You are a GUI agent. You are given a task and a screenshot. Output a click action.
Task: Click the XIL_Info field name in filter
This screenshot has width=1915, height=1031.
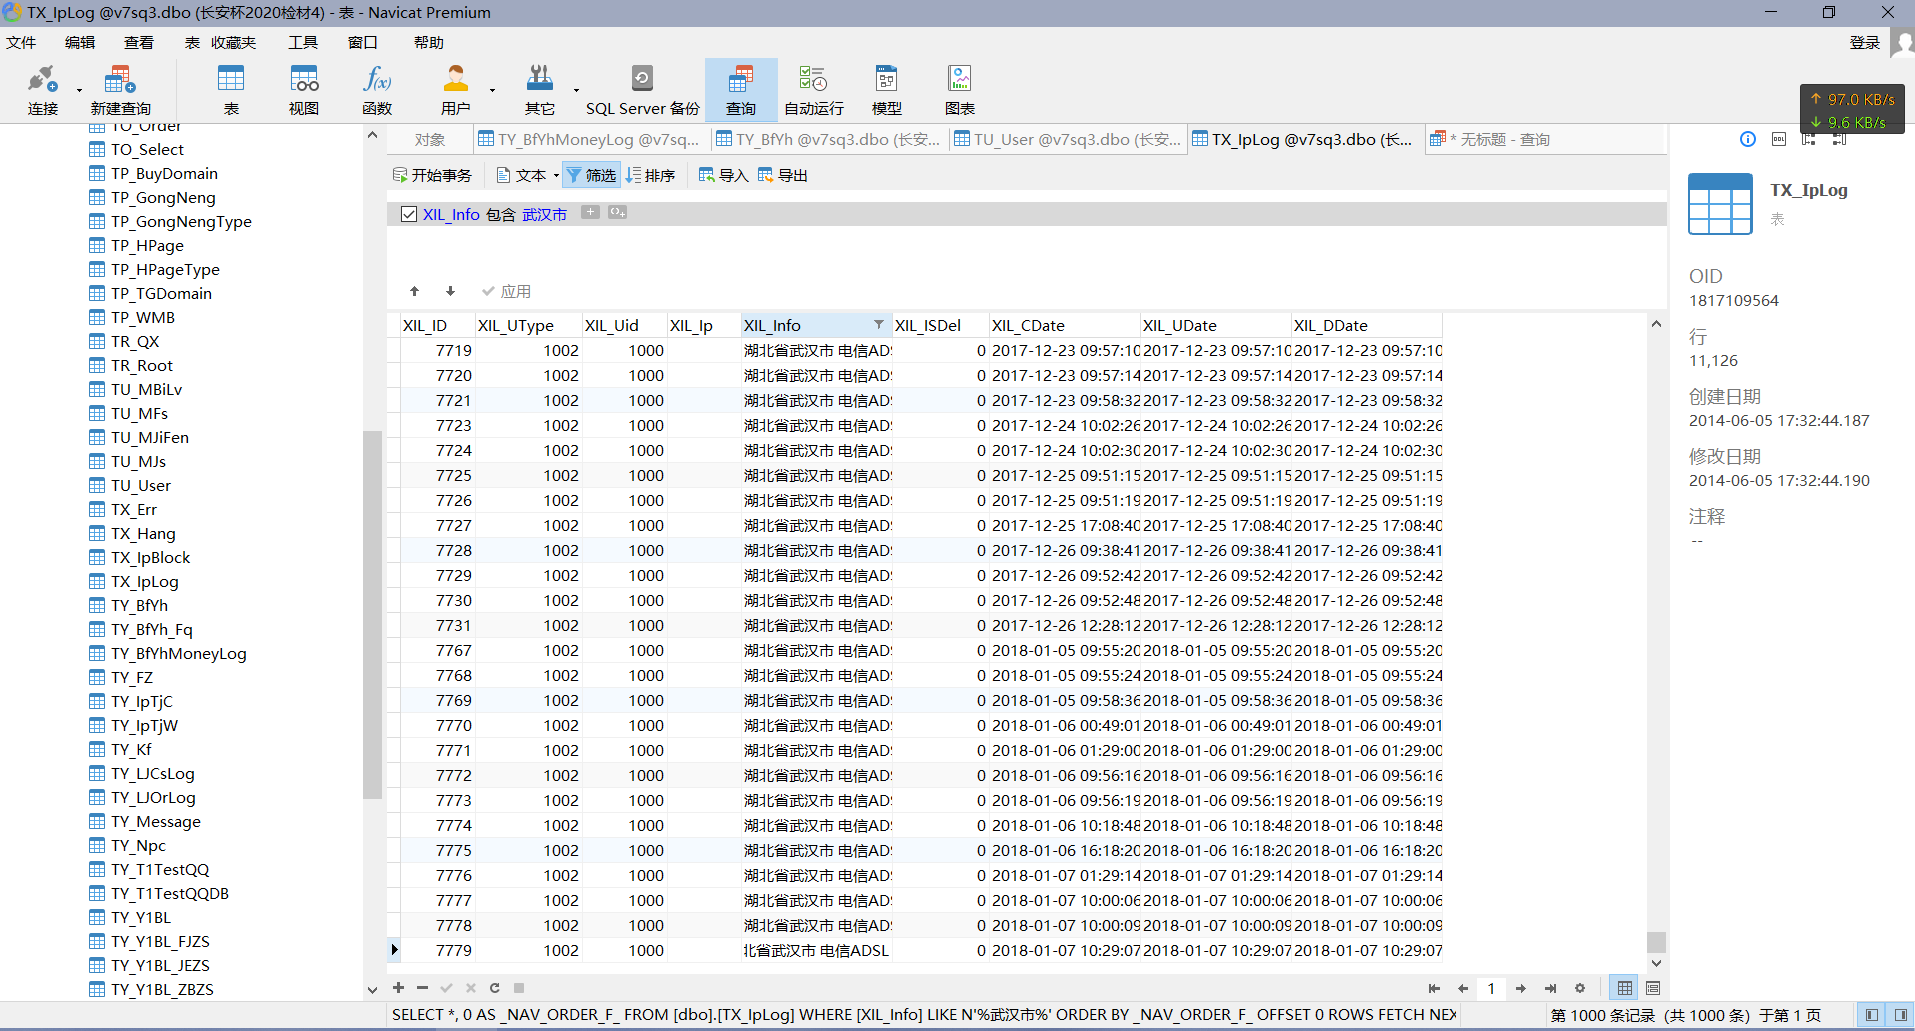[x=451, y=214]
